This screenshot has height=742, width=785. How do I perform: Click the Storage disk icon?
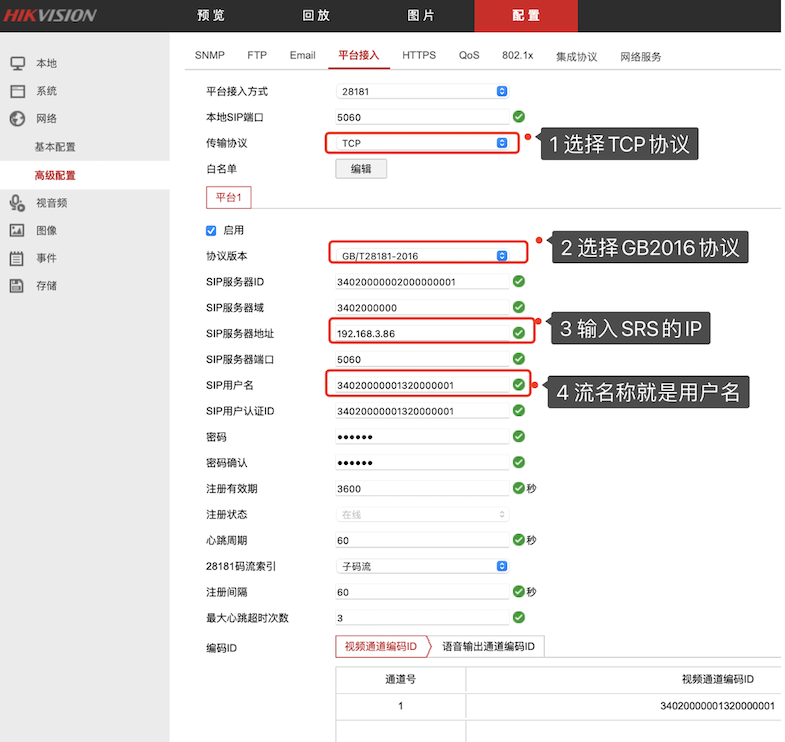[x=17, y=286]
